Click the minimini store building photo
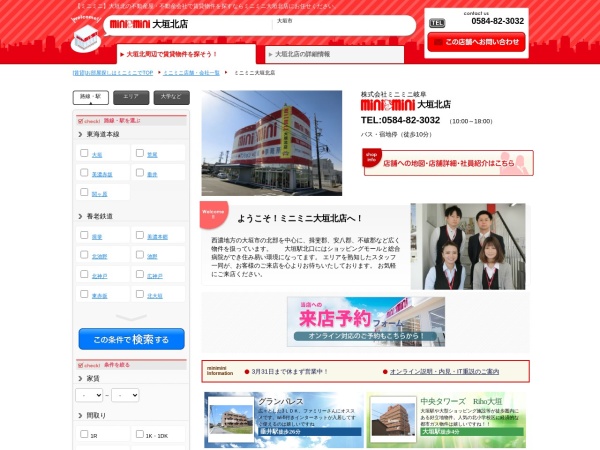The image size is (600, 450). pos(272,143)
